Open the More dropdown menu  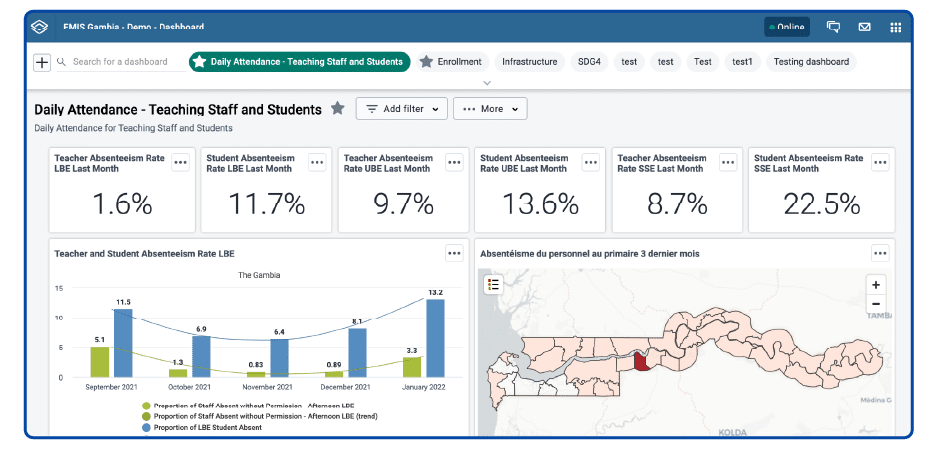490,109
